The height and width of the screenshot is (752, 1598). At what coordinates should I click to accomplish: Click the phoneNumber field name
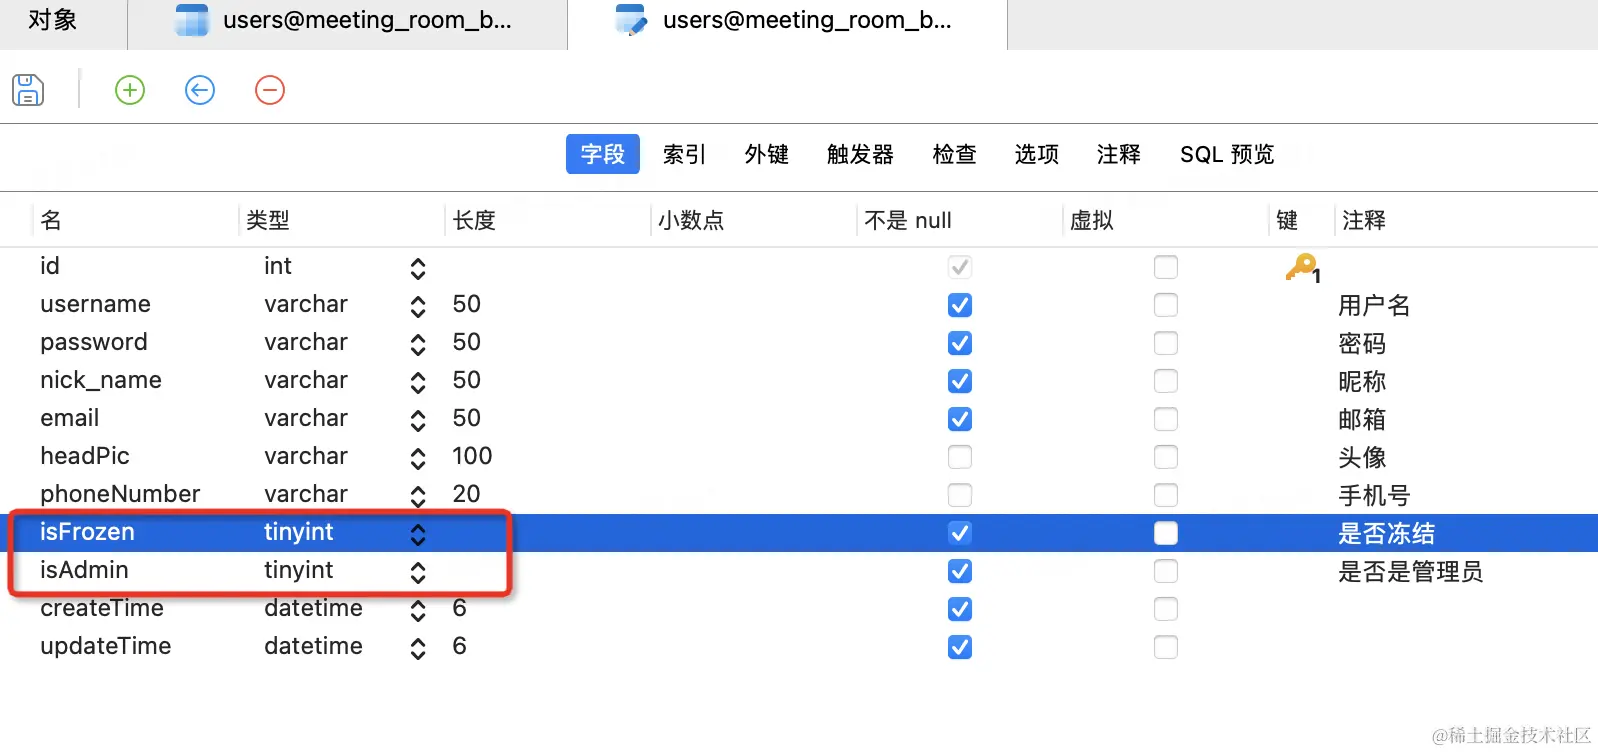click(x=120, y=494)
